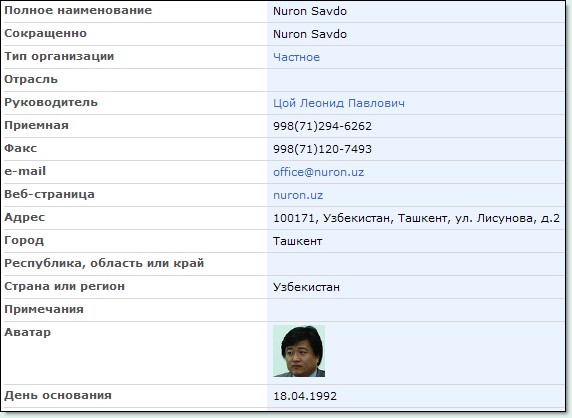This screenshot has height=418, width=572.
Task: Click the Сокращенно label
Action: point(46,33)
